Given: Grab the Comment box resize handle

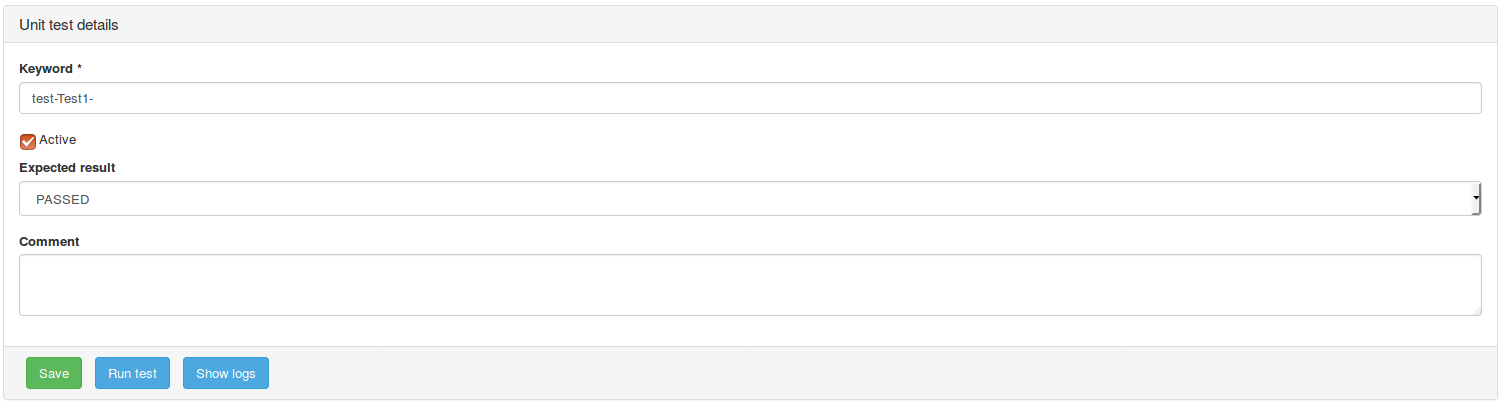Looking at the screenshot, I should 1476,311.
